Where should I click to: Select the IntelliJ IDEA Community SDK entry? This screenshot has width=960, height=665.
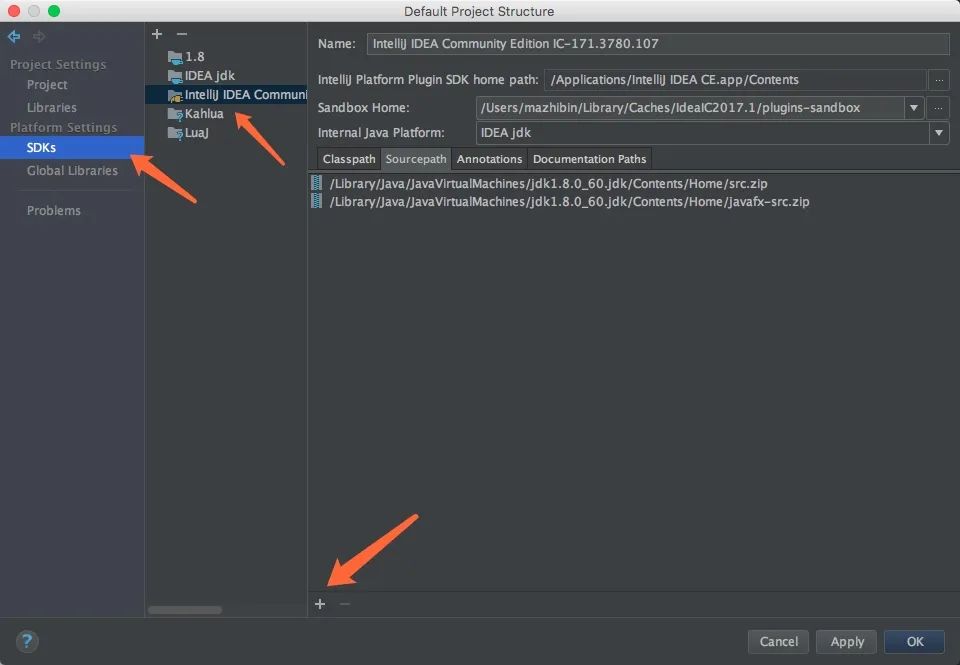(226, 94)
